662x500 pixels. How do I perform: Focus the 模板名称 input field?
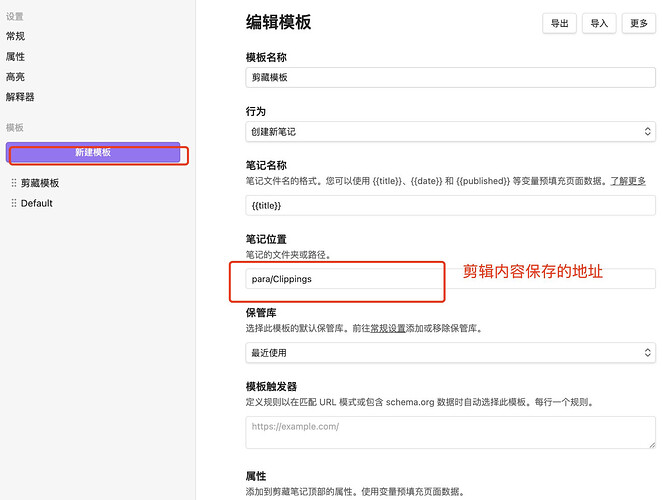click(x=450, y=77)
